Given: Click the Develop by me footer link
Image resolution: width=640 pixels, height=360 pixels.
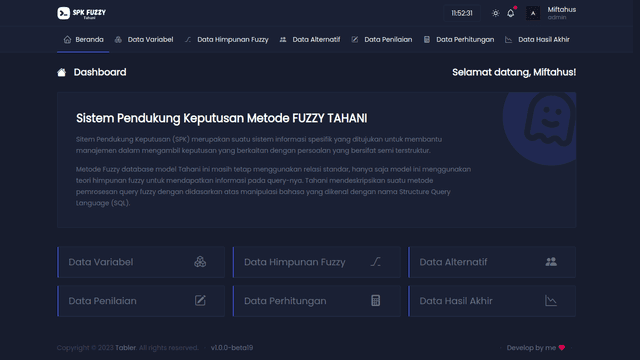Looking at the screenshot, I should point(536,348).
